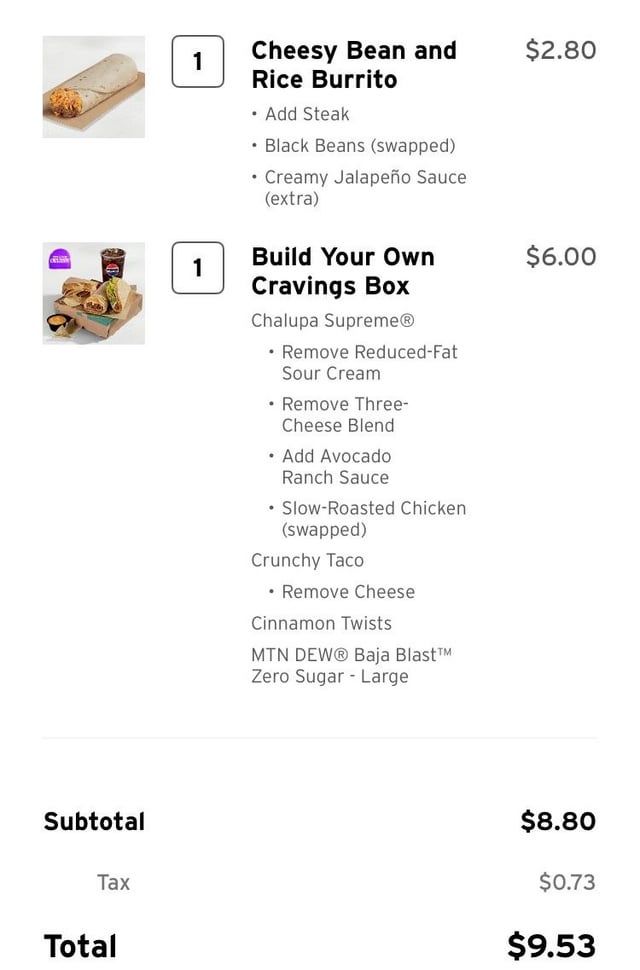Click the Crunchy Taco box item

pyautogui.click(x=307, y=560)
